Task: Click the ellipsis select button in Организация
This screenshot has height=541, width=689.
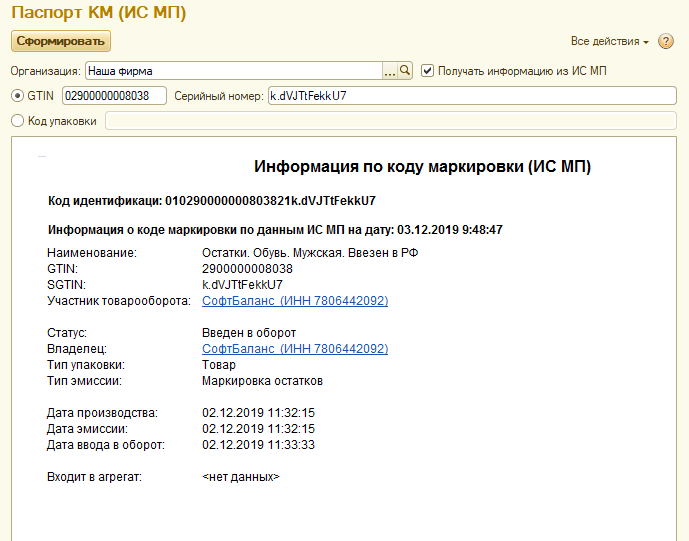Action: point(390,71)
